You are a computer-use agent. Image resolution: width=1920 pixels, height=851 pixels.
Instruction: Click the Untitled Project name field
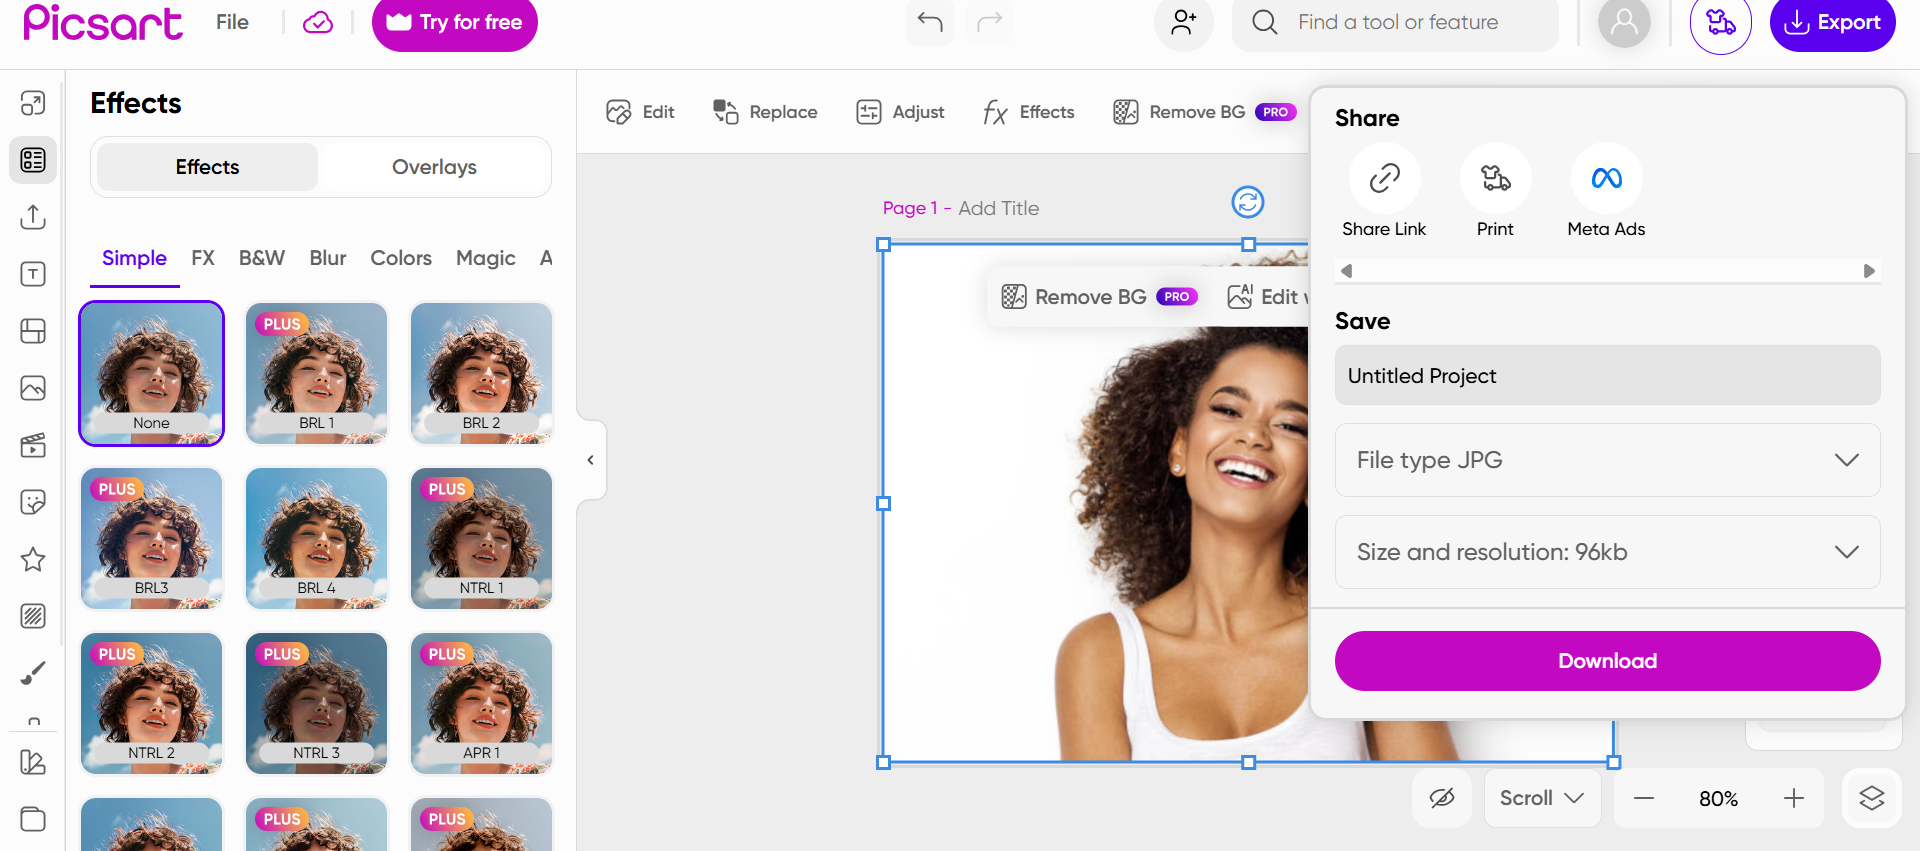[x=1607, y=375]
